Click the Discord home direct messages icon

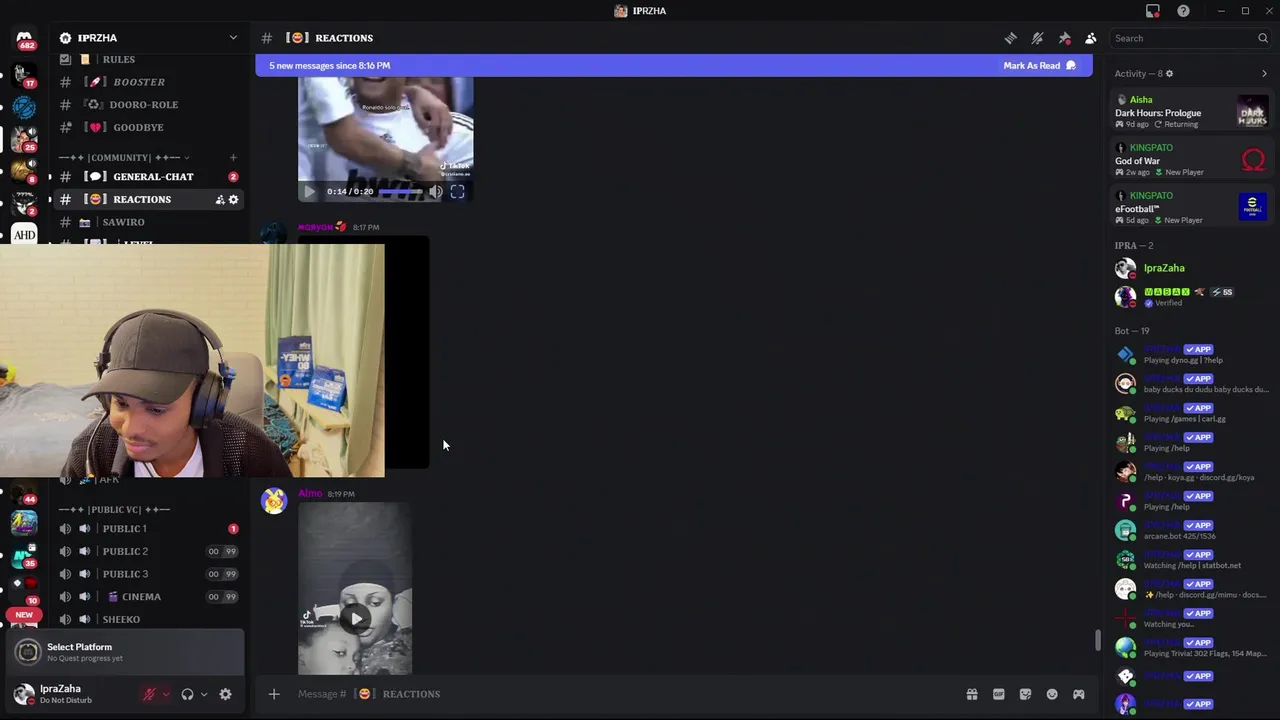pos(24,40)
